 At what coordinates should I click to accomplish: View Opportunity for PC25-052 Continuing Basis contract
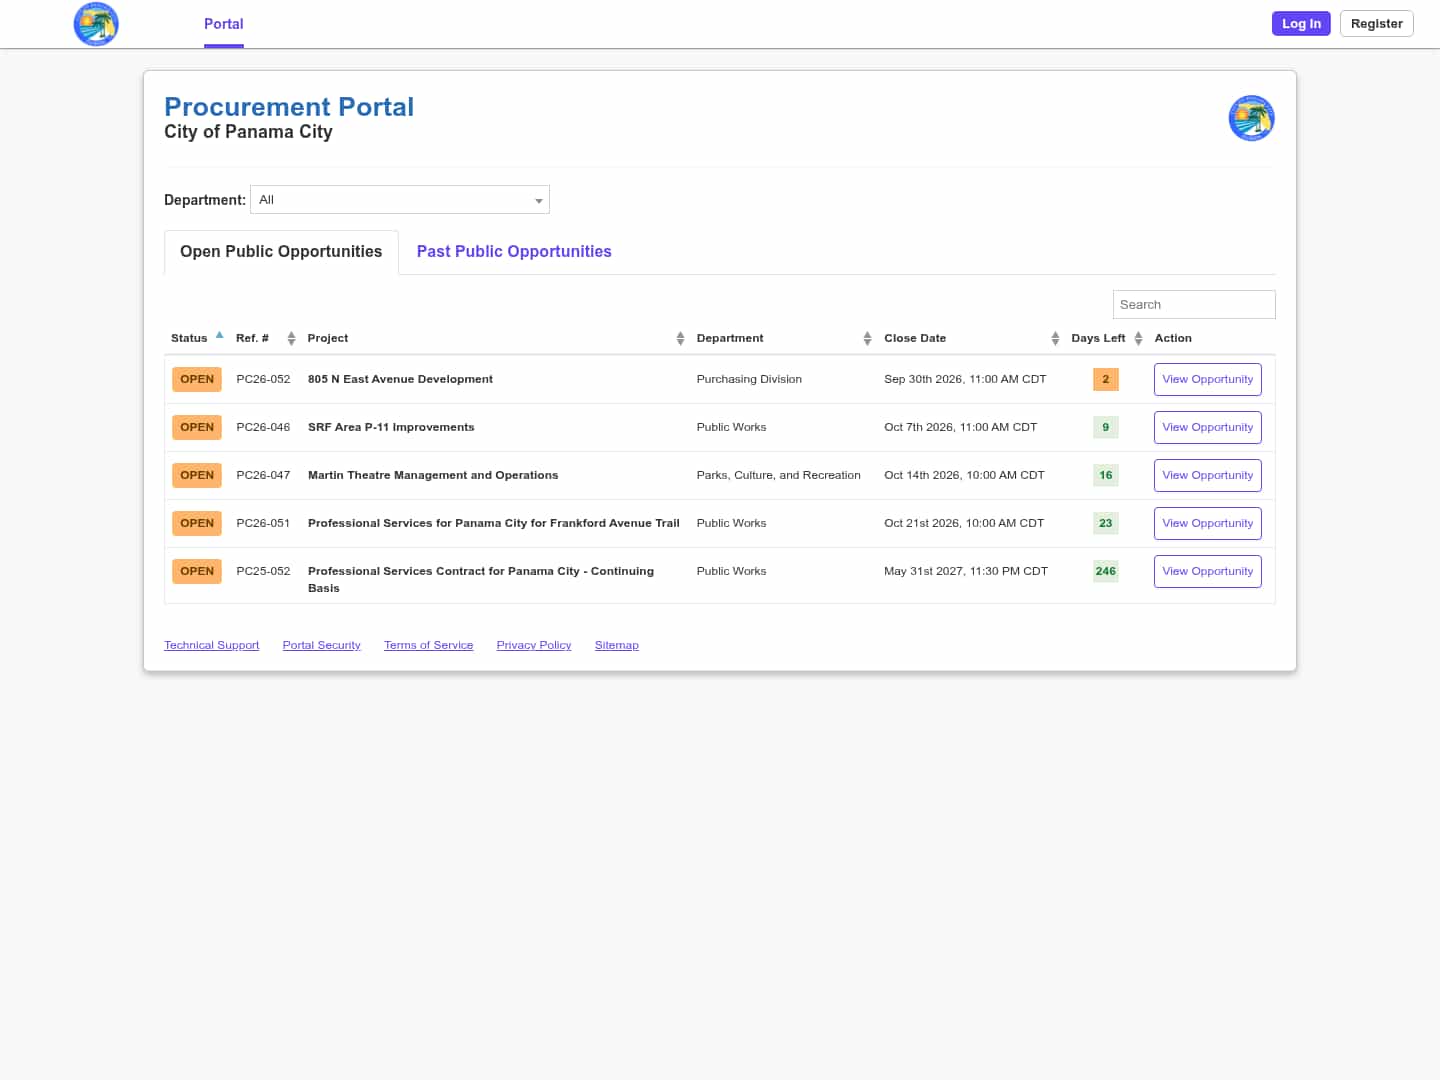pyautogui.click(x=1207, y=572)
